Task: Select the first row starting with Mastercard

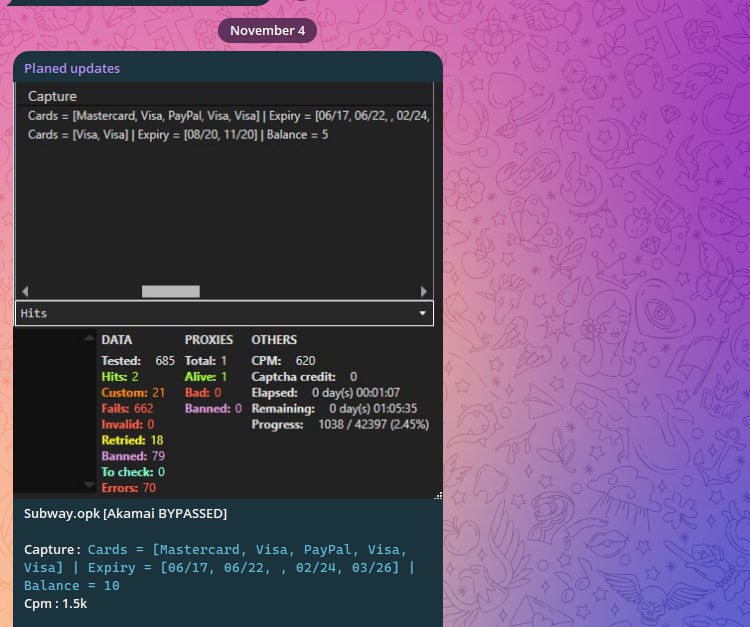Action: tap(228, 116)
